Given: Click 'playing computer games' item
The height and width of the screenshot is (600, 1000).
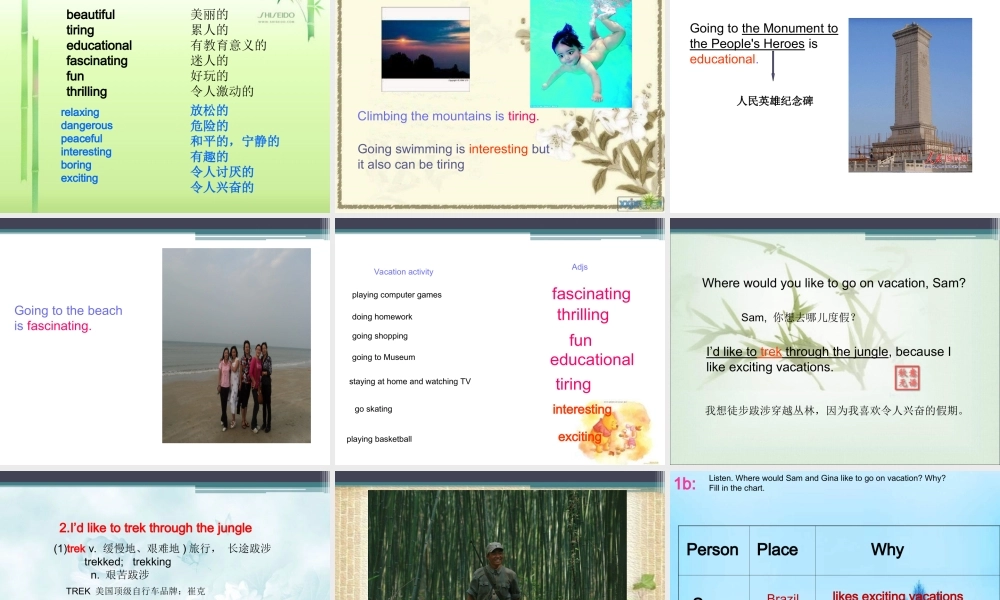Looking at the screenshot, I should tap(397, 295).
